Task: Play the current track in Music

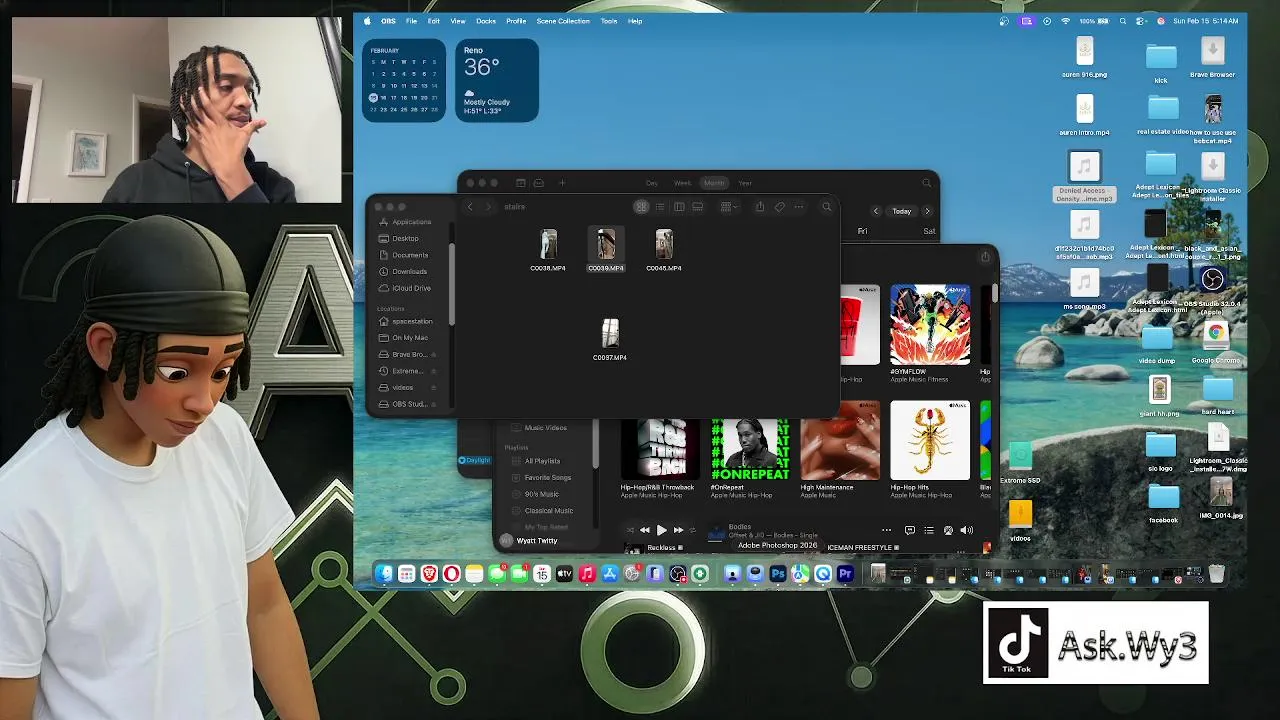Action: [661, 530]
